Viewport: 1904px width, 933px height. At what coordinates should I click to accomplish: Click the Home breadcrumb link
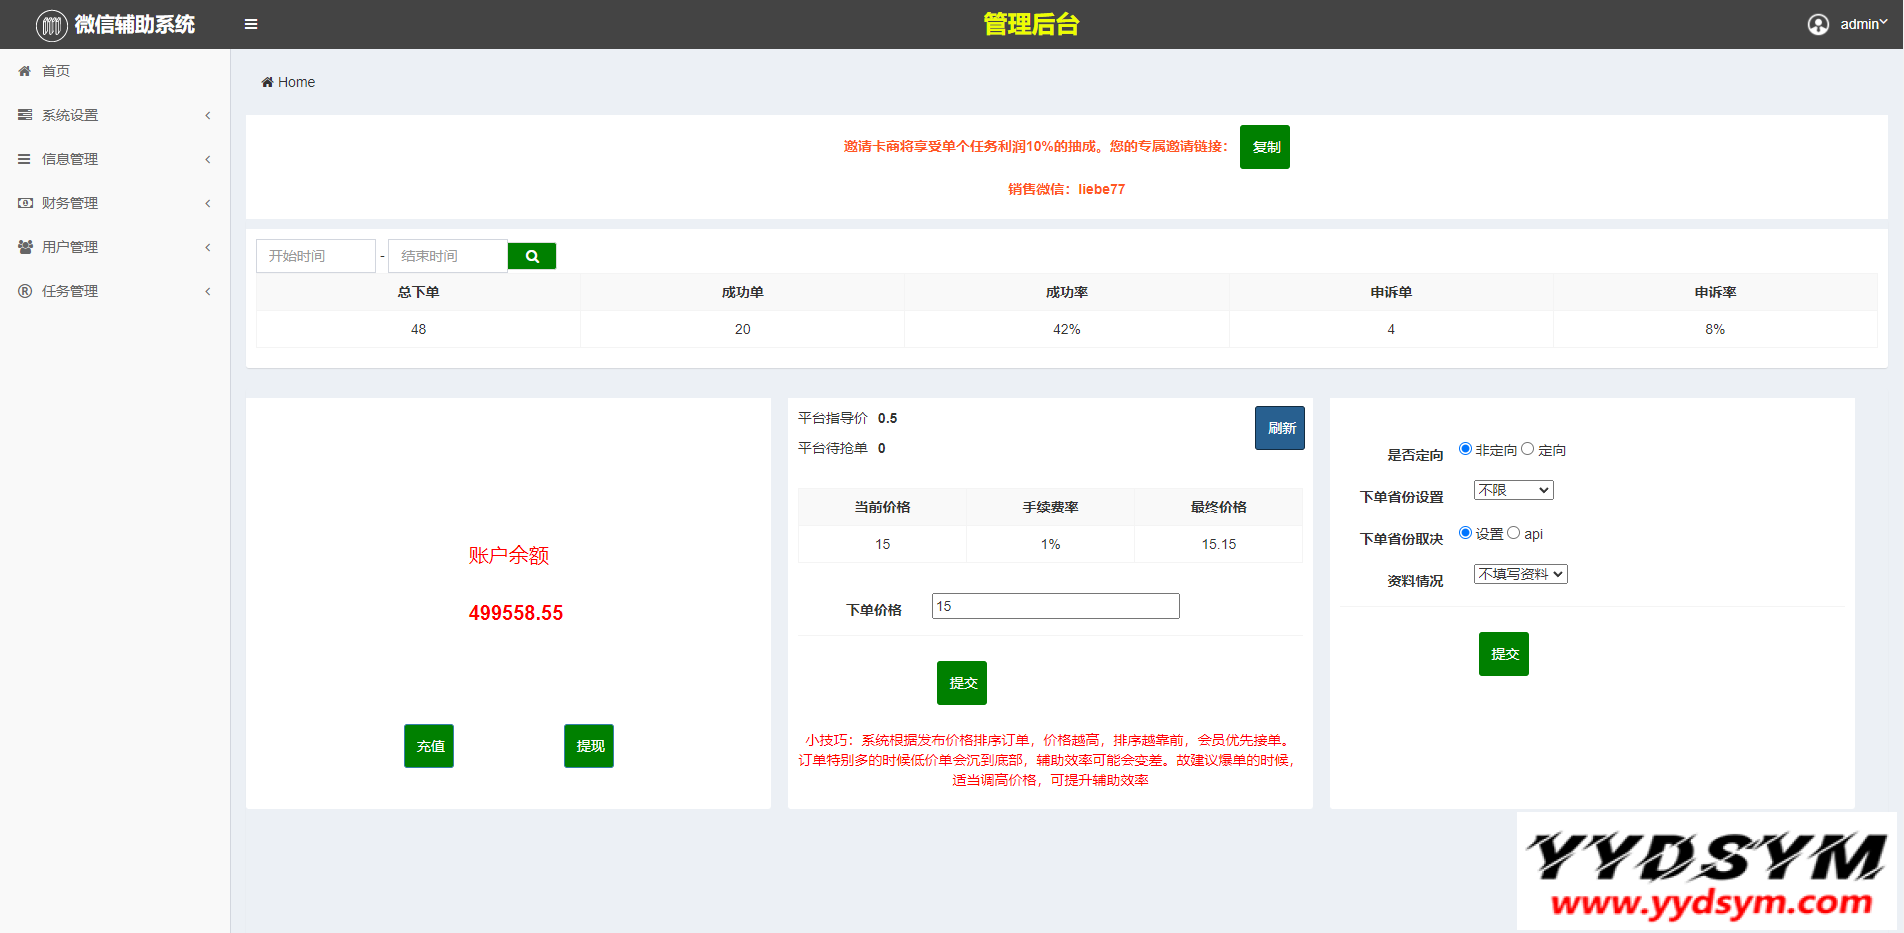[295, 81]
